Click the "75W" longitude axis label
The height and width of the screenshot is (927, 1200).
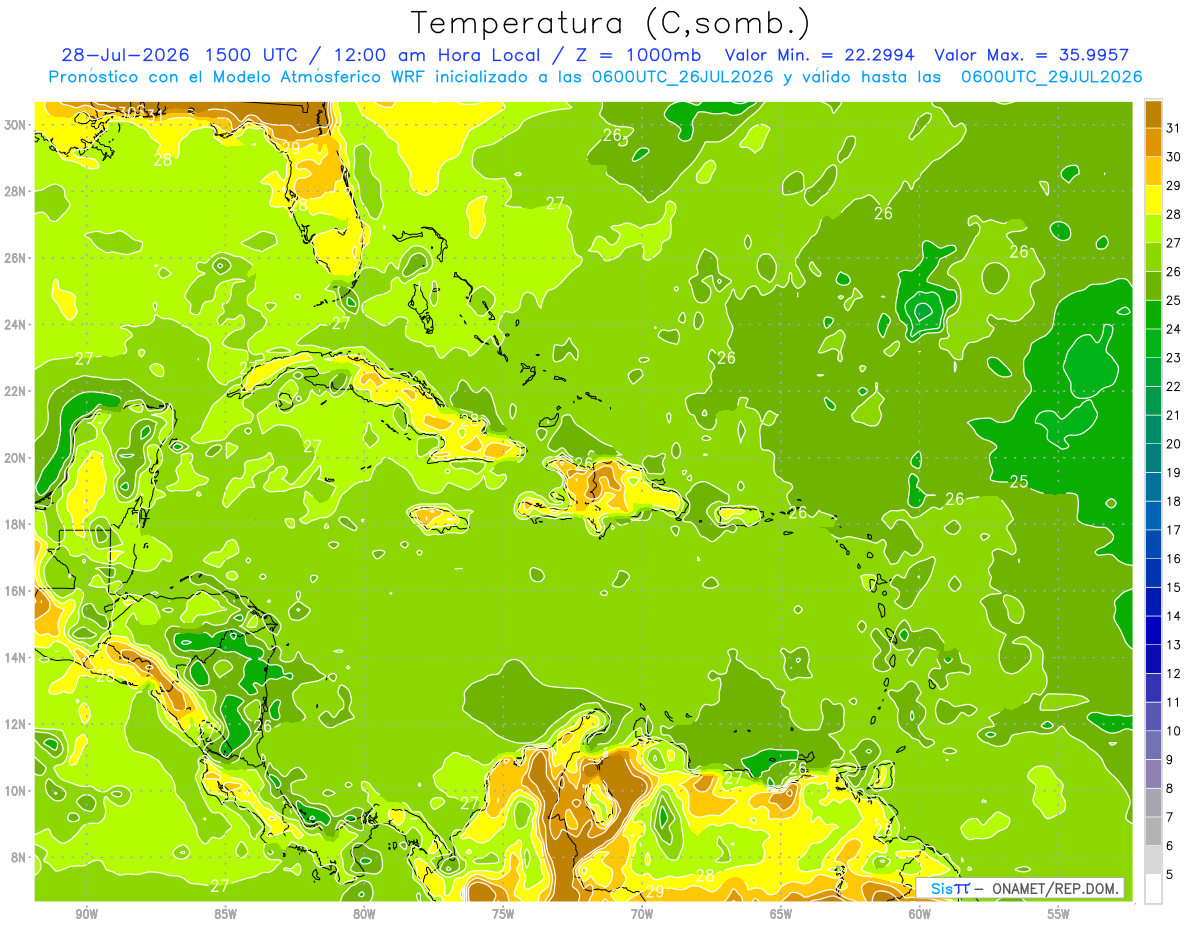(x=503, y=913)
